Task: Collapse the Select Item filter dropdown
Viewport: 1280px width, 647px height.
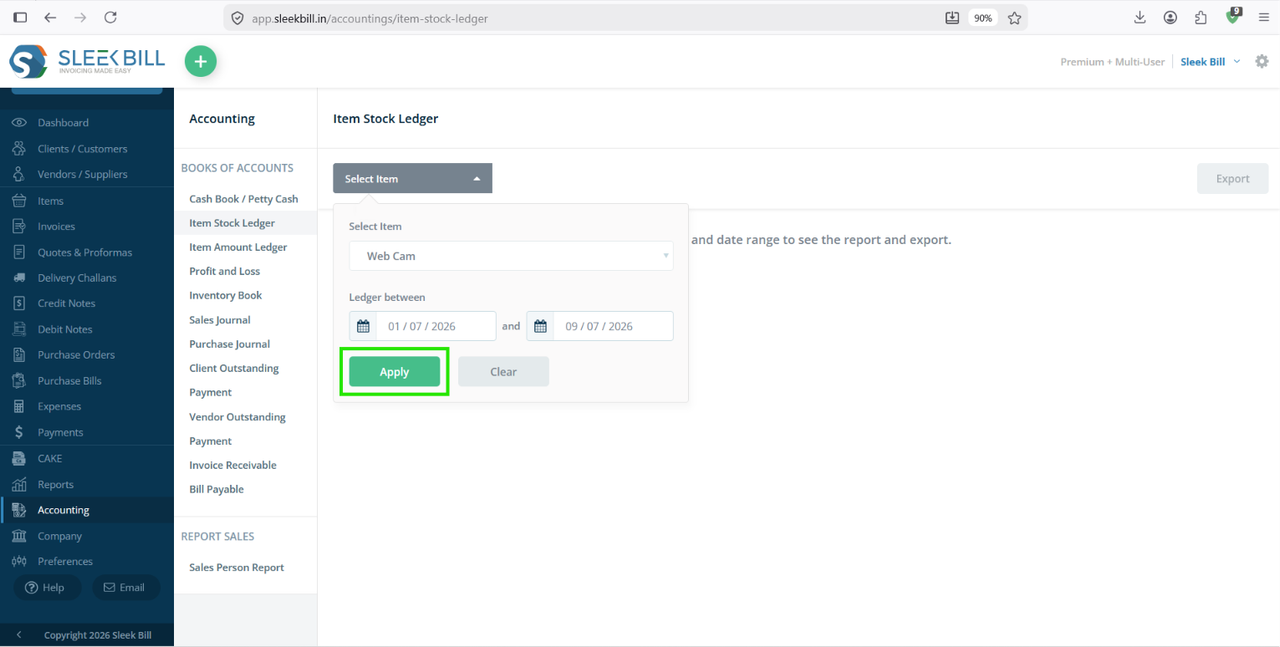Action: 413,178
